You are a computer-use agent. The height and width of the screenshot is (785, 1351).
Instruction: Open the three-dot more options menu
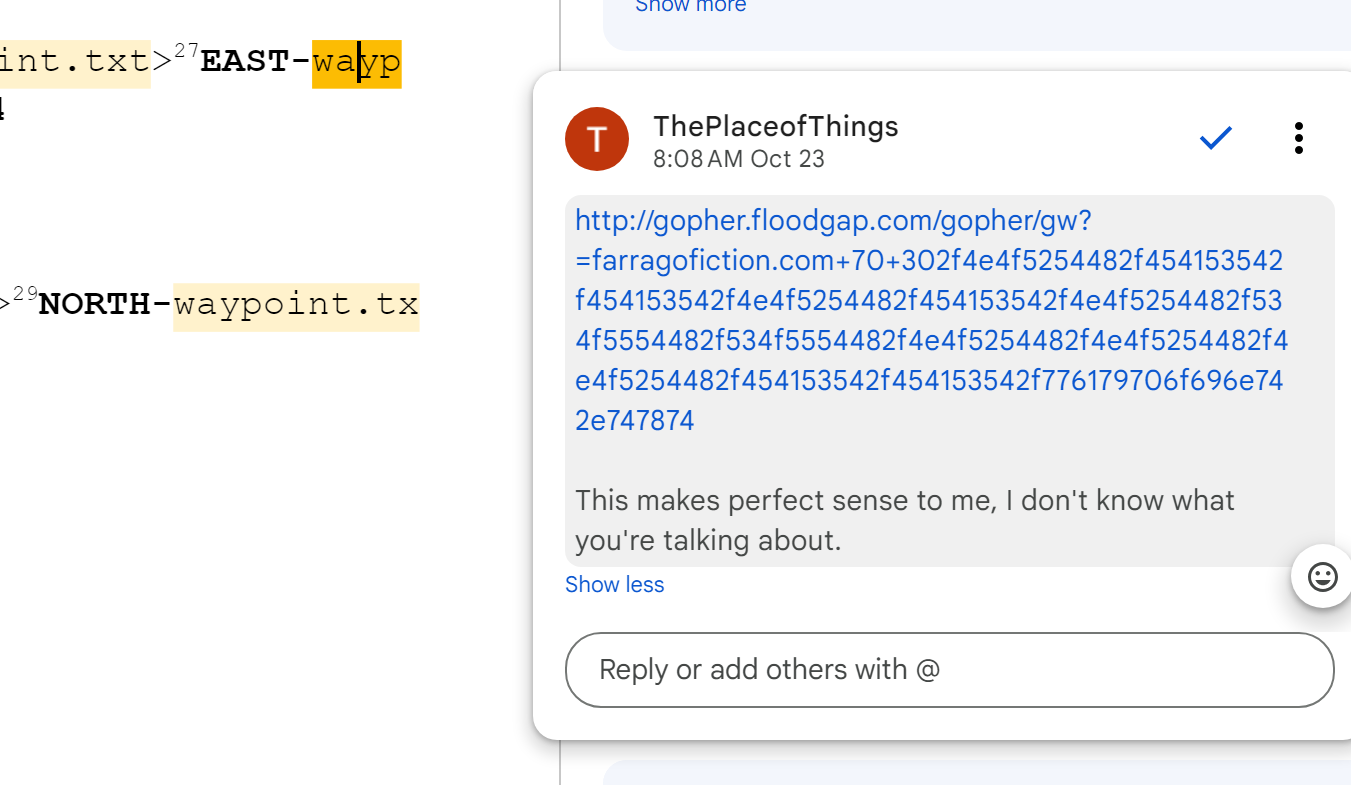1298,138
